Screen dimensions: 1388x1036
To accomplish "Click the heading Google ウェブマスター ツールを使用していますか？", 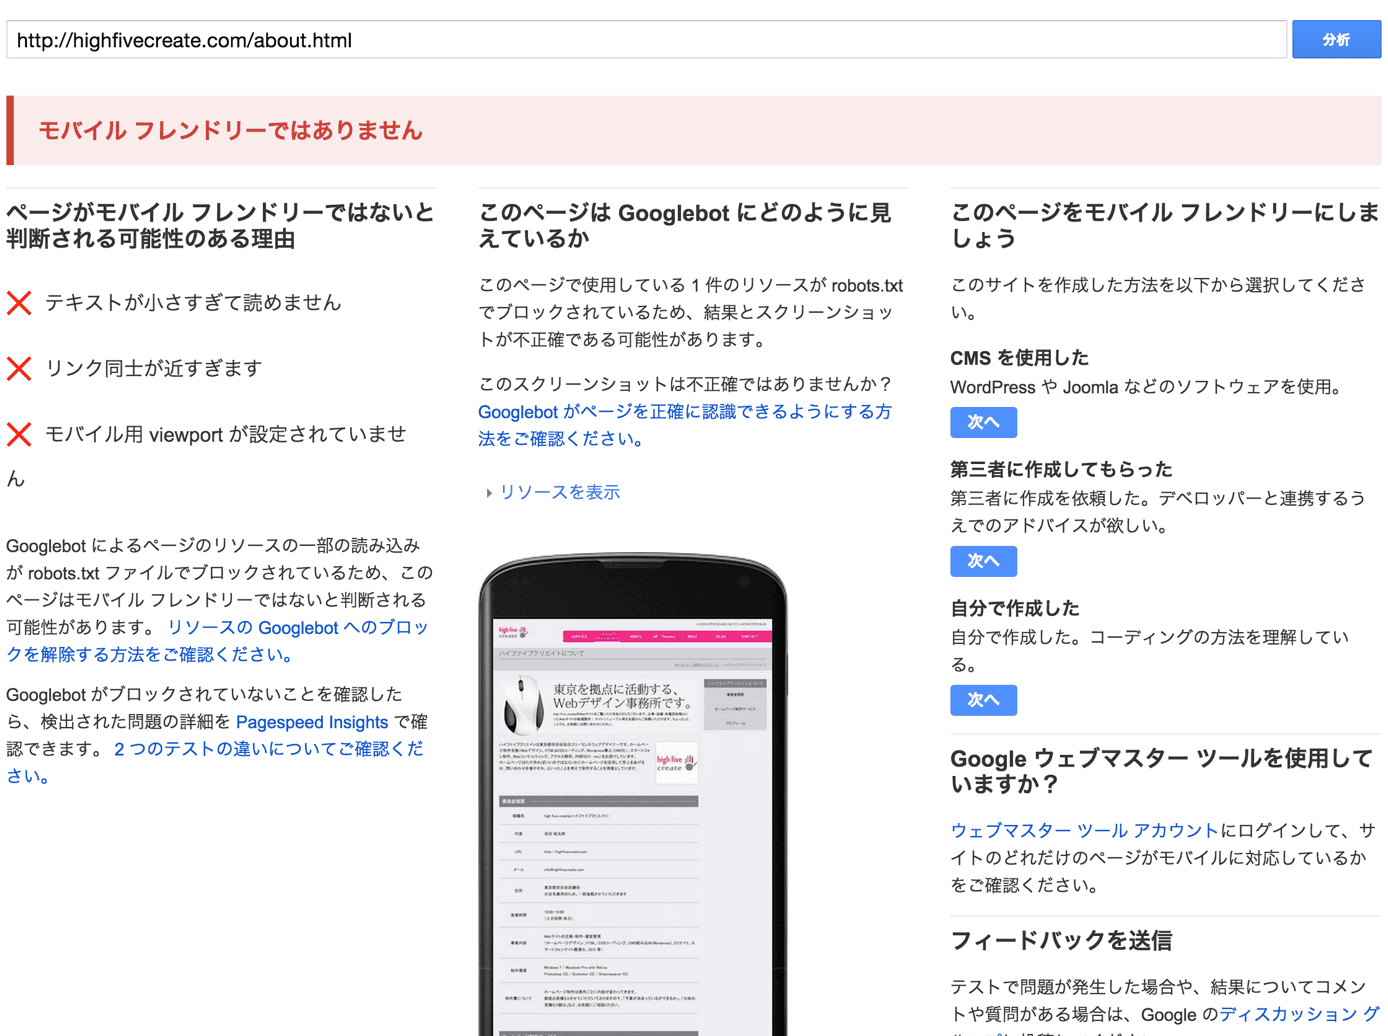I will click(1161, 771).
